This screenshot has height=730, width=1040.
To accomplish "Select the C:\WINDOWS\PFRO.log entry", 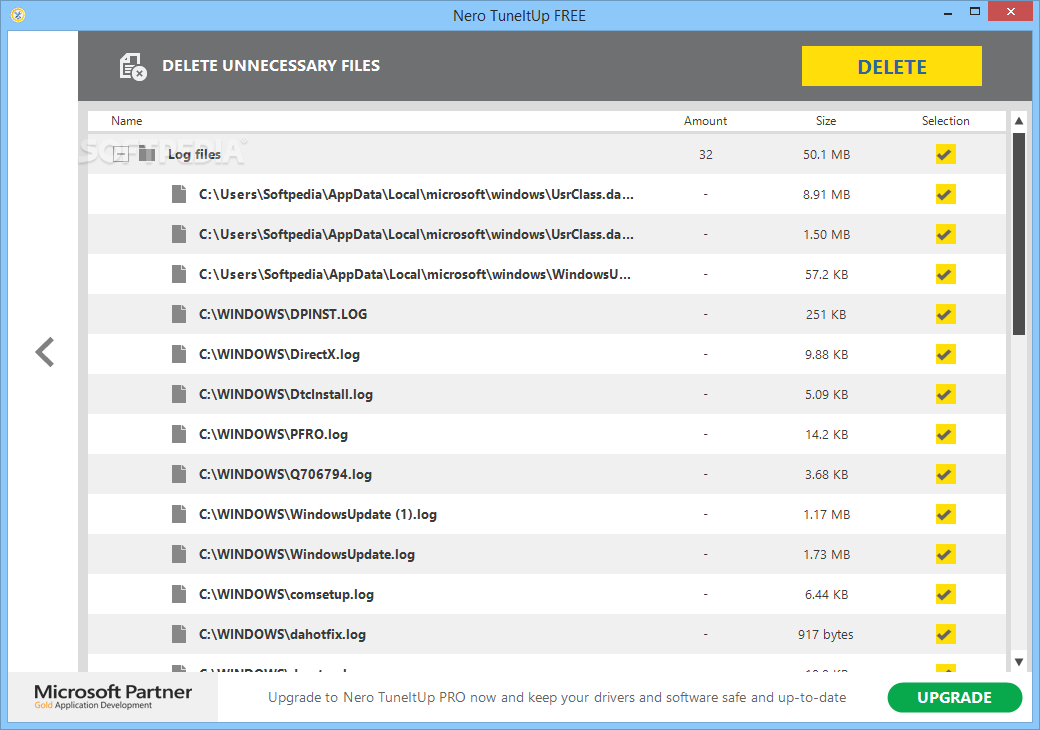I will click(273, 434).
